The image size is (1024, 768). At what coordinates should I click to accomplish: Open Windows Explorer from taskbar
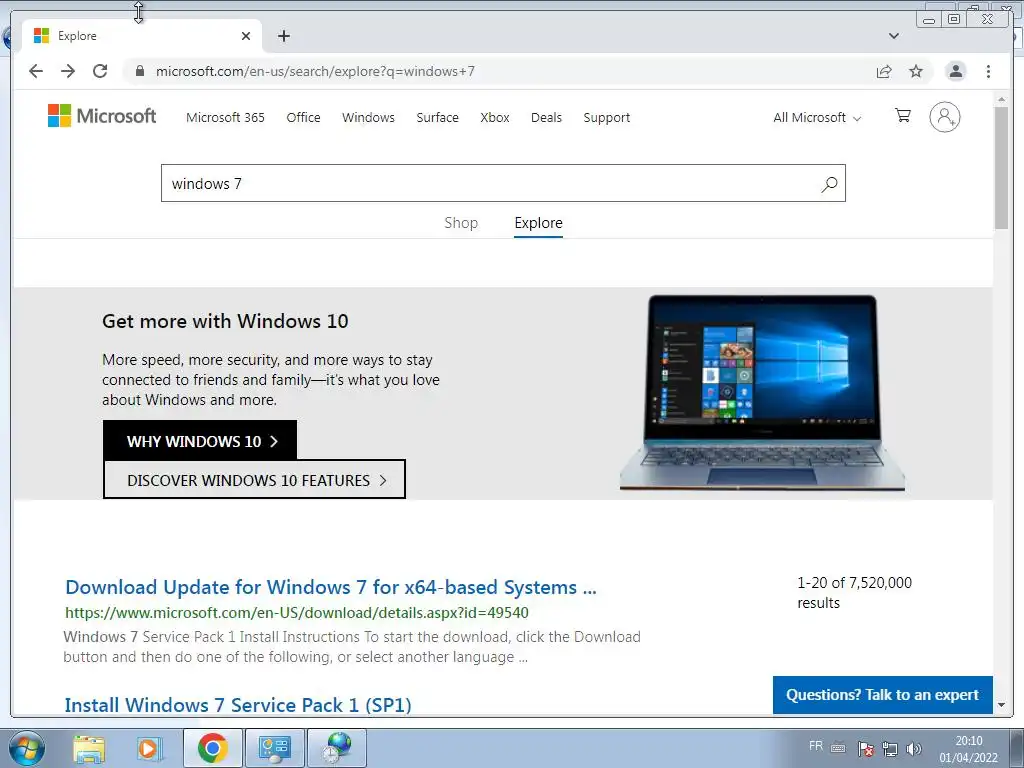click(89, 748)
